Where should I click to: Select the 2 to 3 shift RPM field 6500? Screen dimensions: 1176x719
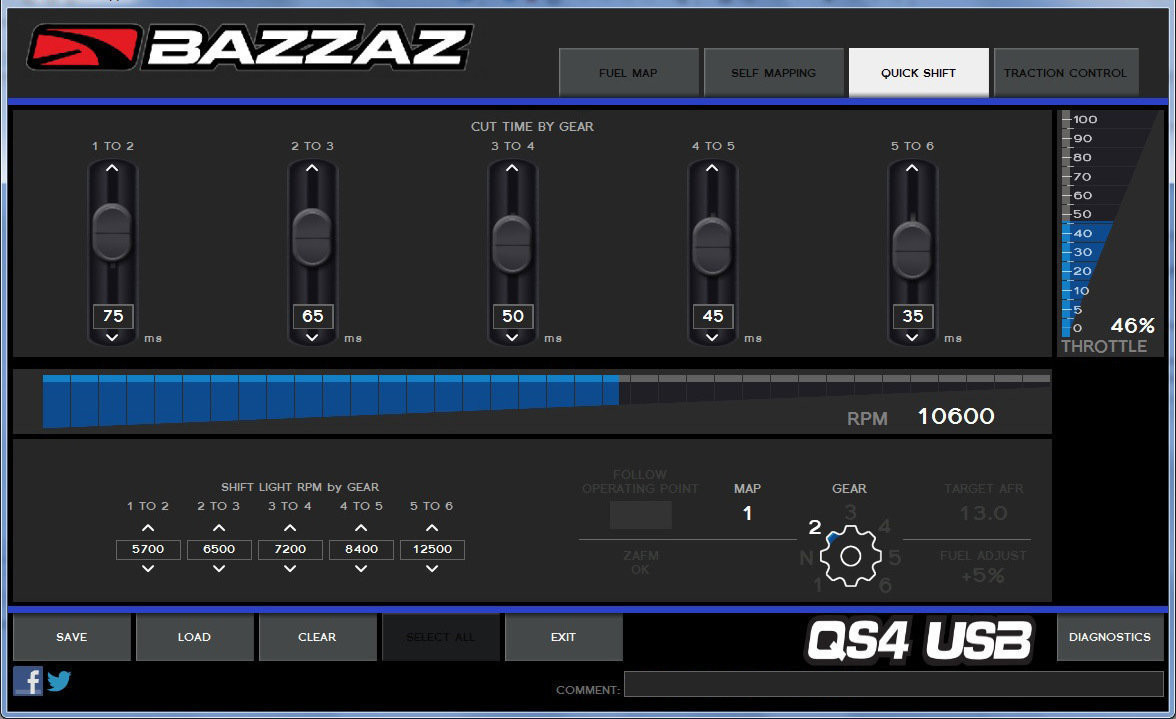(219, 549)
